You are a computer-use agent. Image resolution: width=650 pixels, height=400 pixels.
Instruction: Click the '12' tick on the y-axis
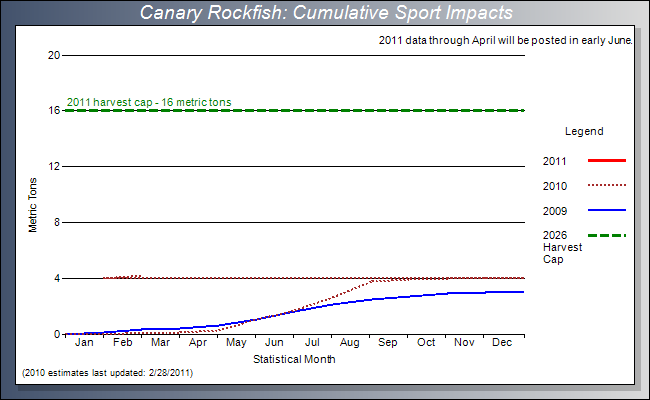pyautogui.click(x=54, y=166)
